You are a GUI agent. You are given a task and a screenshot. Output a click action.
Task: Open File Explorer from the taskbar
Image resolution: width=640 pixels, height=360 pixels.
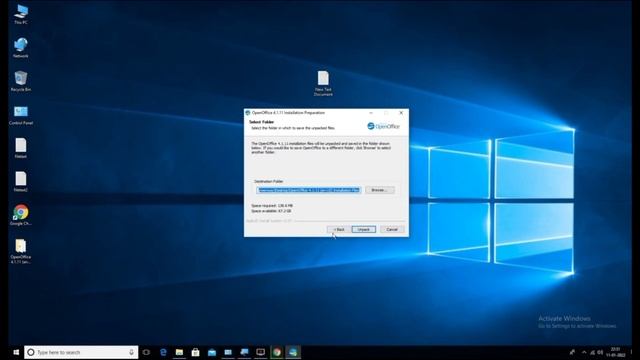(x=179, y=352)
